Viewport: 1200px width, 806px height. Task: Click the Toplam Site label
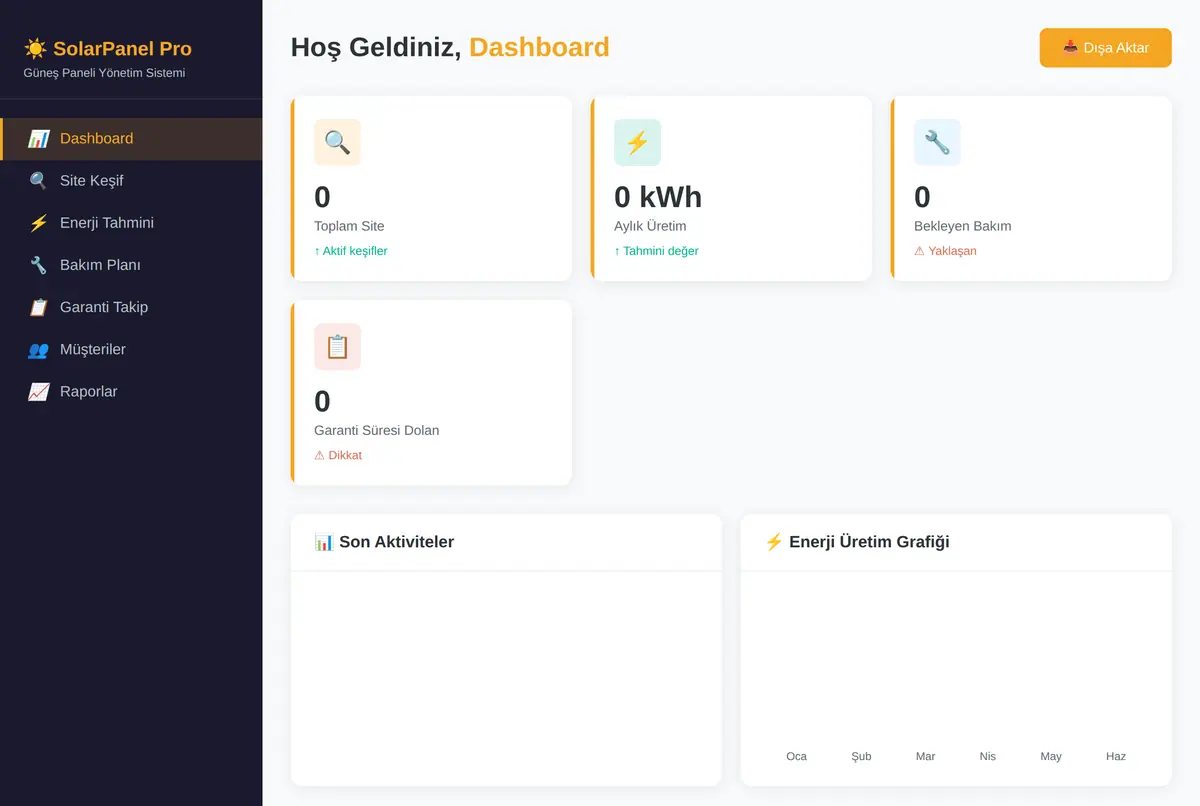click(349, 226)
